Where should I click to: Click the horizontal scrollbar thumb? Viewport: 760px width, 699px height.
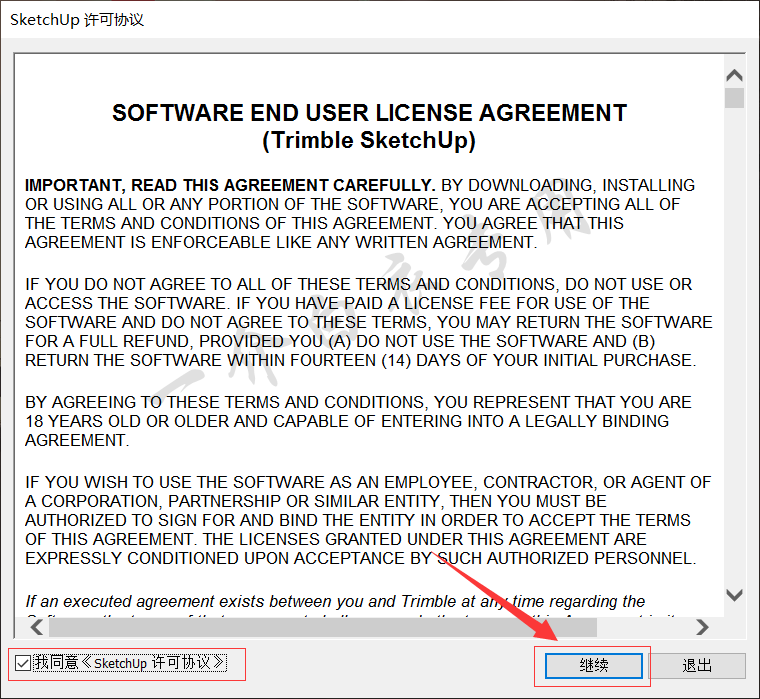click(323, 627)
